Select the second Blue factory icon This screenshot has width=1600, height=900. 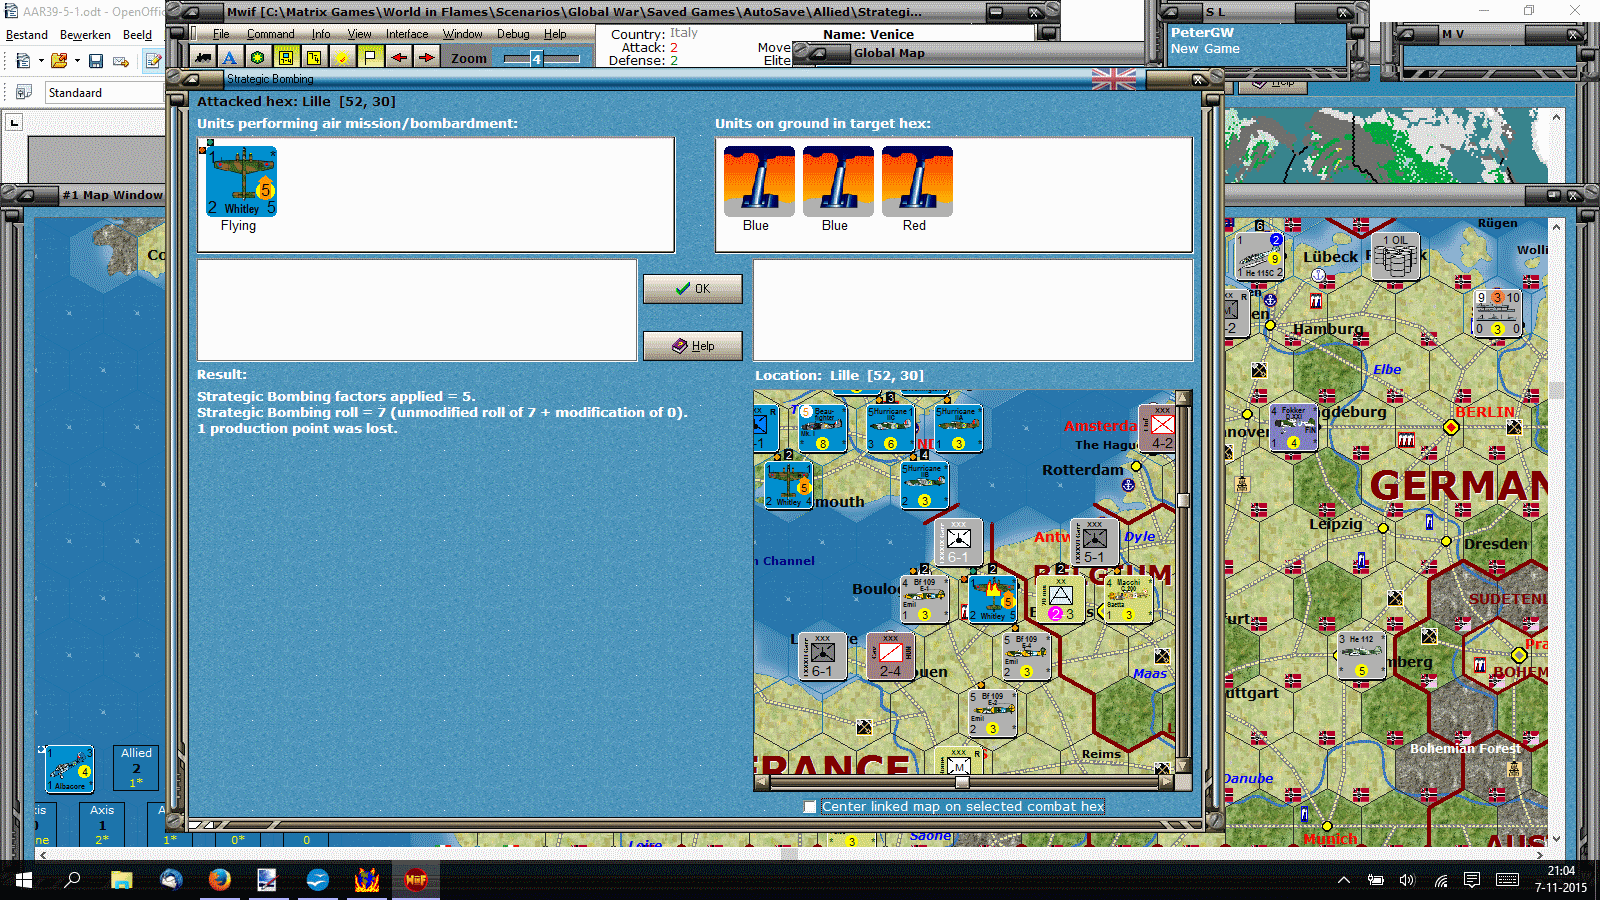(x=838, y=181)
